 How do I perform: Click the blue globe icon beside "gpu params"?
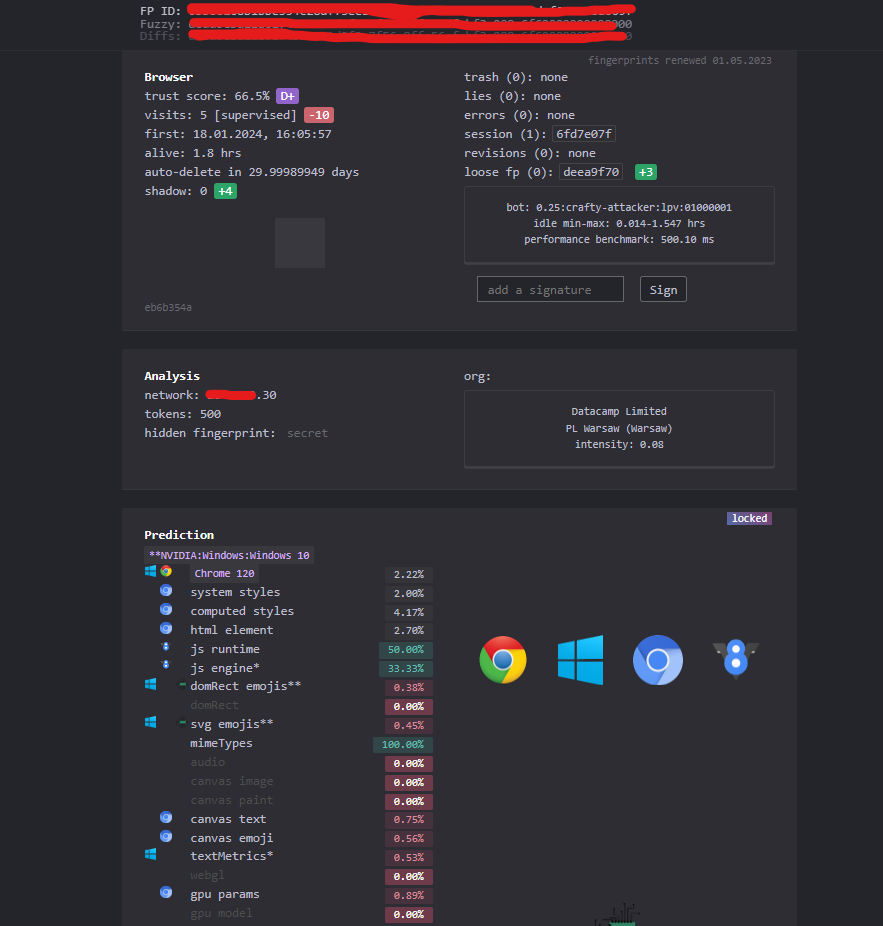coord(166,892)
